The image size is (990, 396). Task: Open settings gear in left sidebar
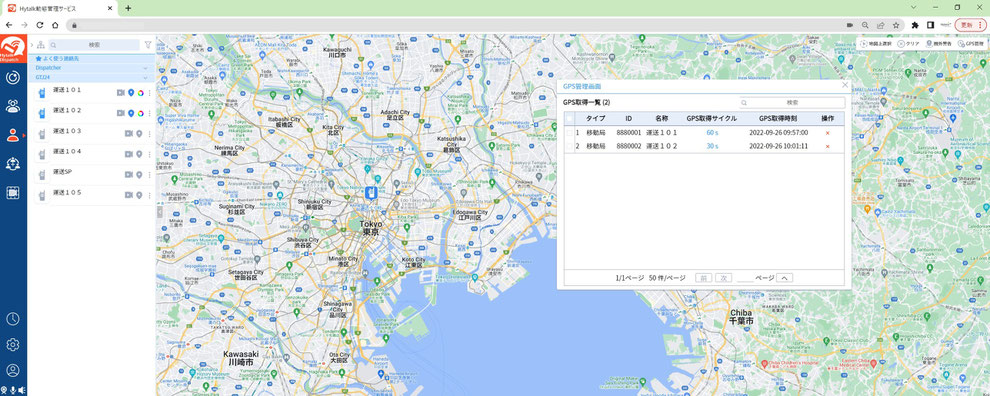point(13,344)
